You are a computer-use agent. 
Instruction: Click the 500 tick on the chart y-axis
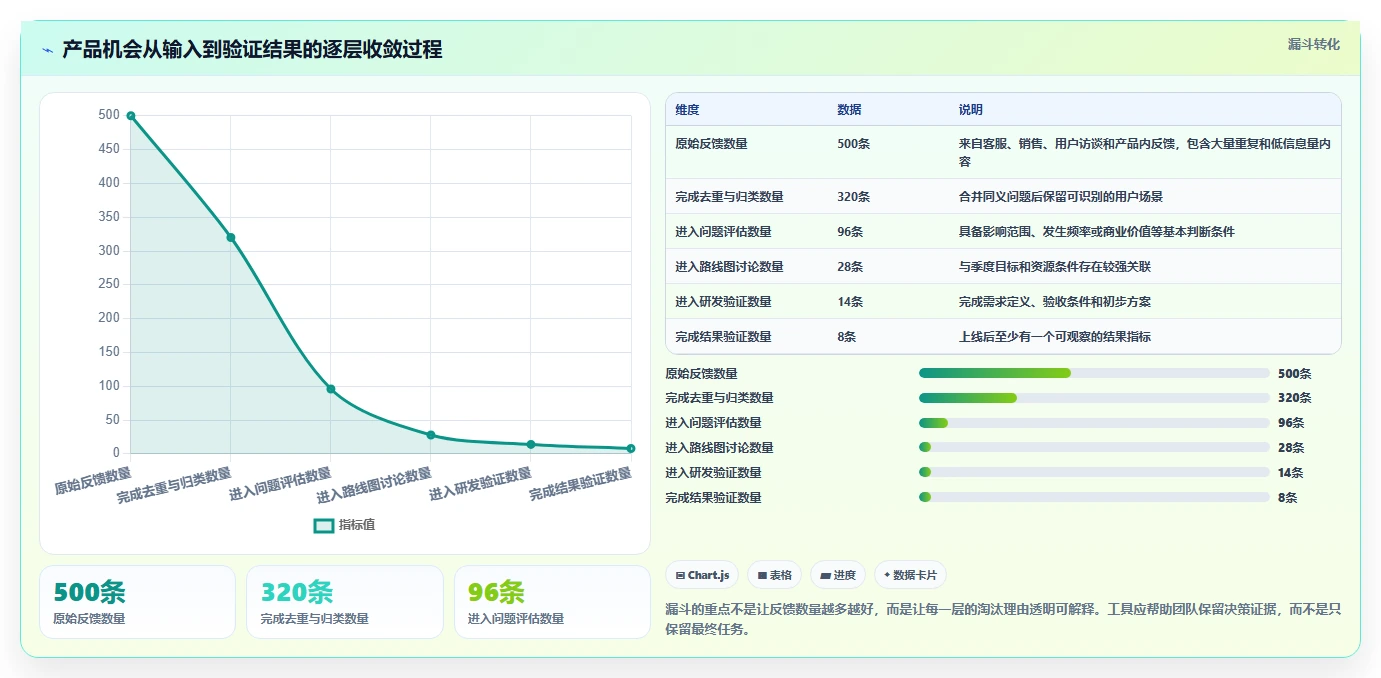109,115
